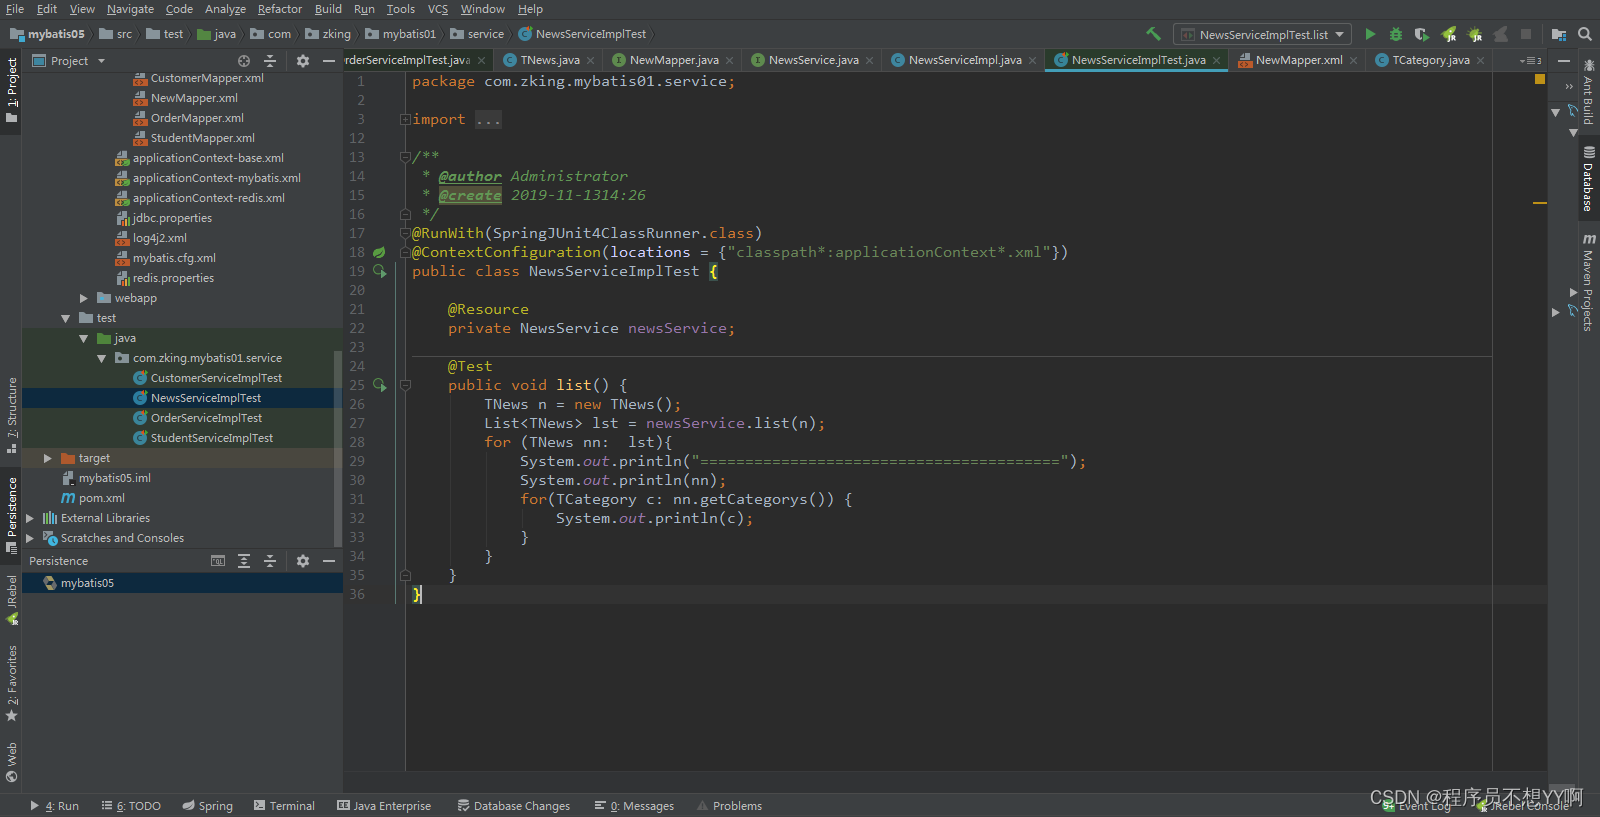Open run configuration dropdown NewsServiceImplTest.list
Screen dimensions: 1600x817
pos(1263,34)
